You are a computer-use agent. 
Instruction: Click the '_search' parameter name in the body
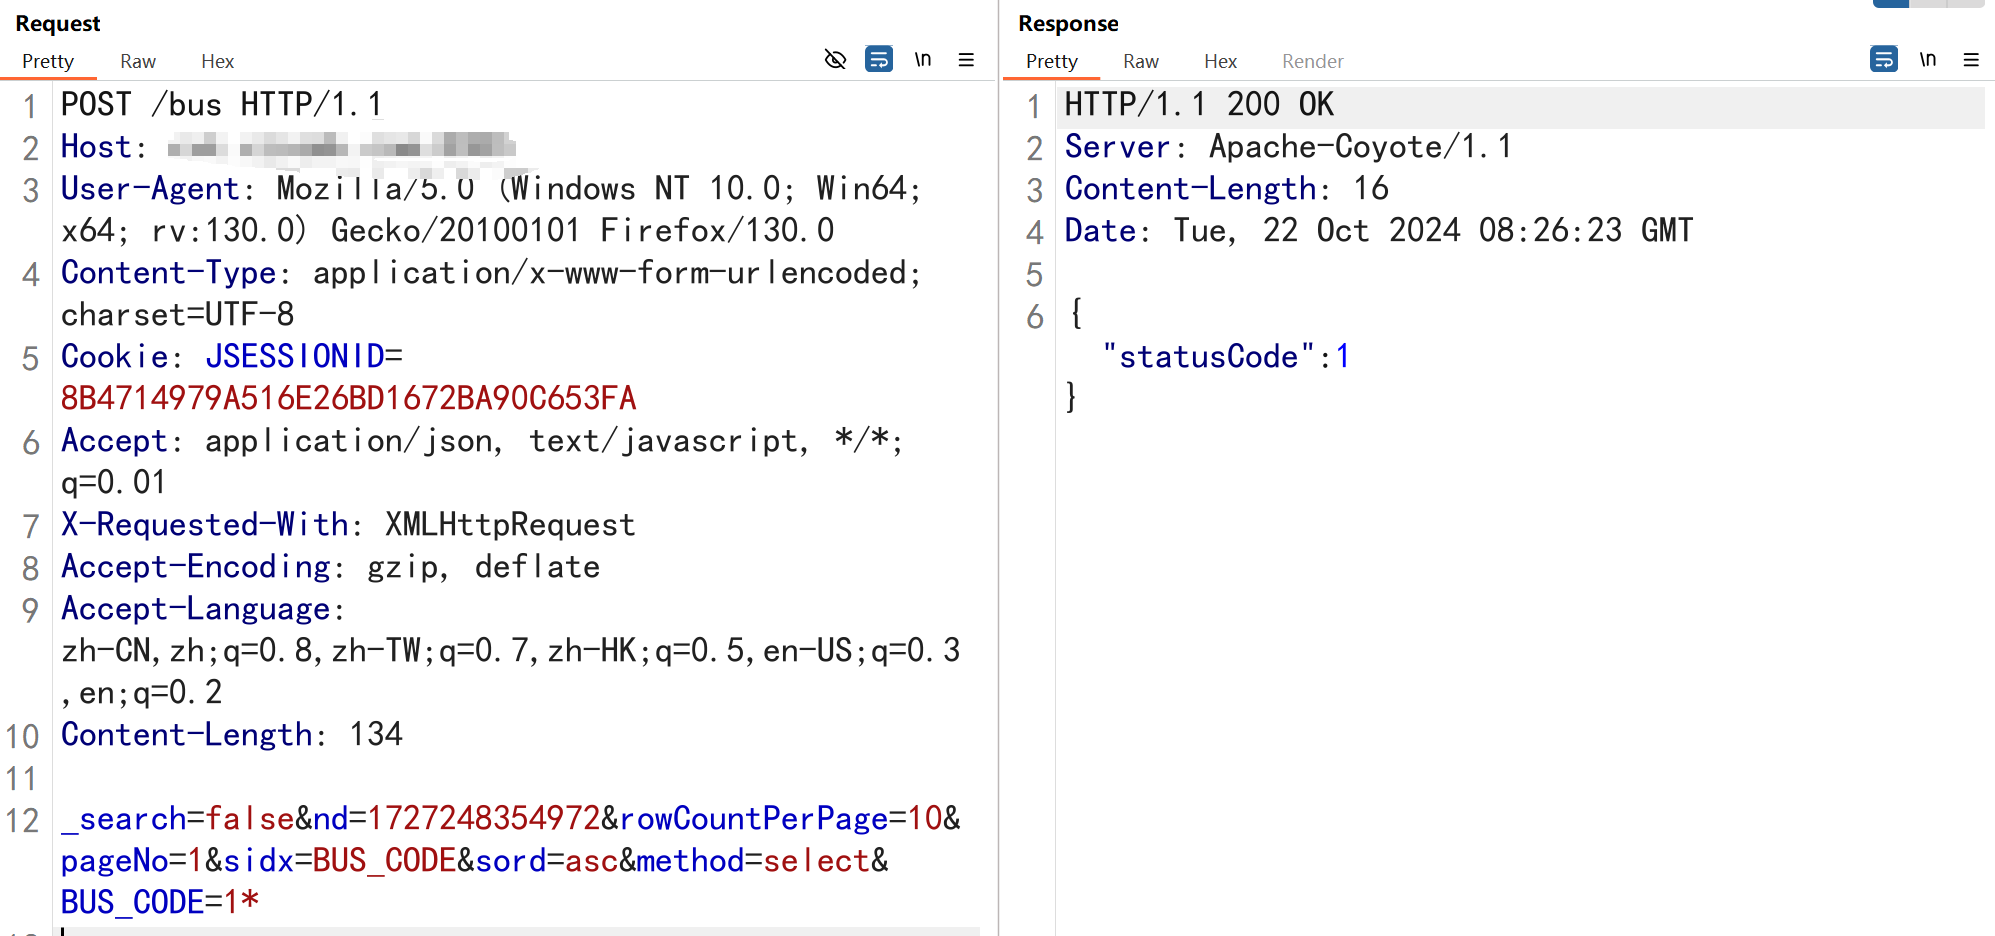(124, 819)
